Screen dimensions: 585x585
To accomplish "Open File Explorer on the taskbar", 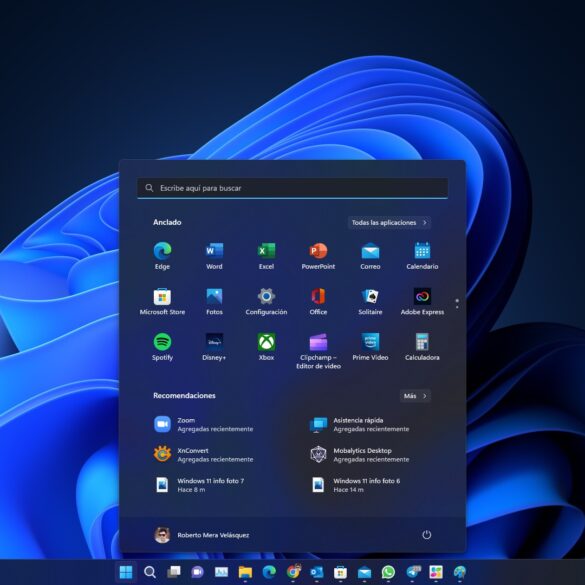I will tap(245, 572).
